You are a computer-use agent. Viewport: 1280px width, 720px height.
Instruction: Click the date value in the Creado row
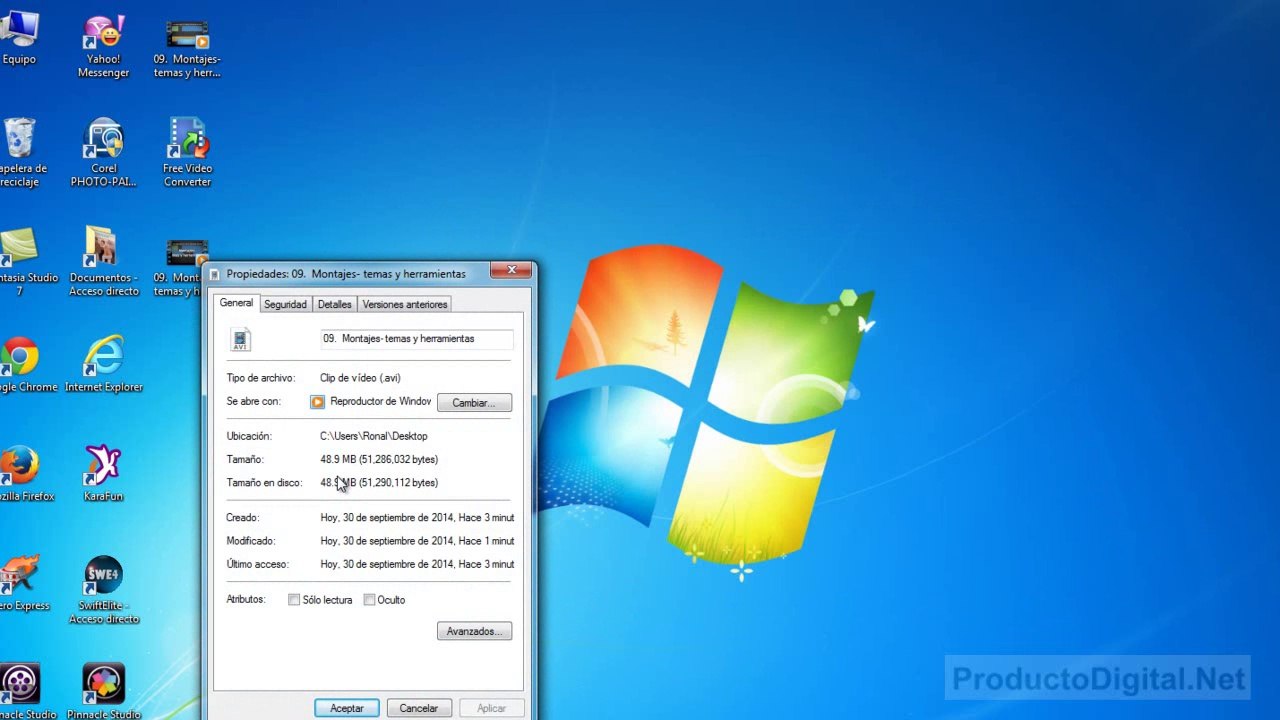[417, 518]
